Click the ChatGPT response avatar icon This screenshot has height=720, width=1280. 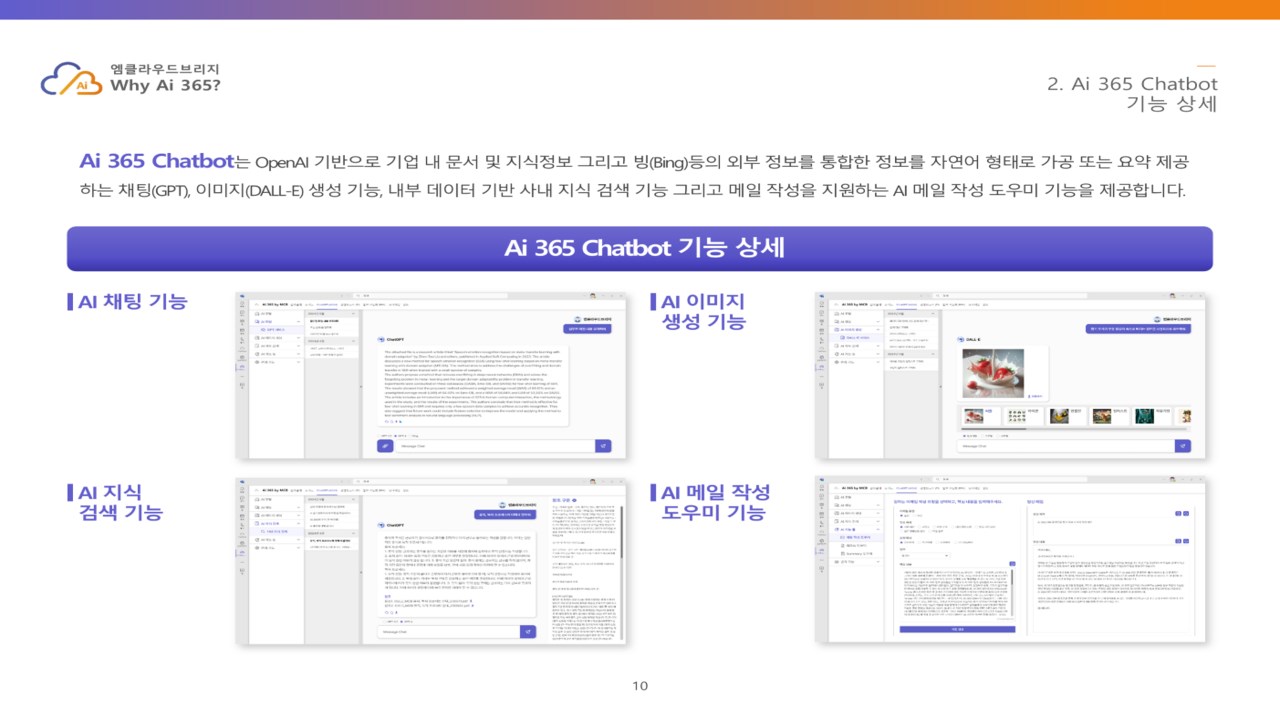tap(381, 339)
